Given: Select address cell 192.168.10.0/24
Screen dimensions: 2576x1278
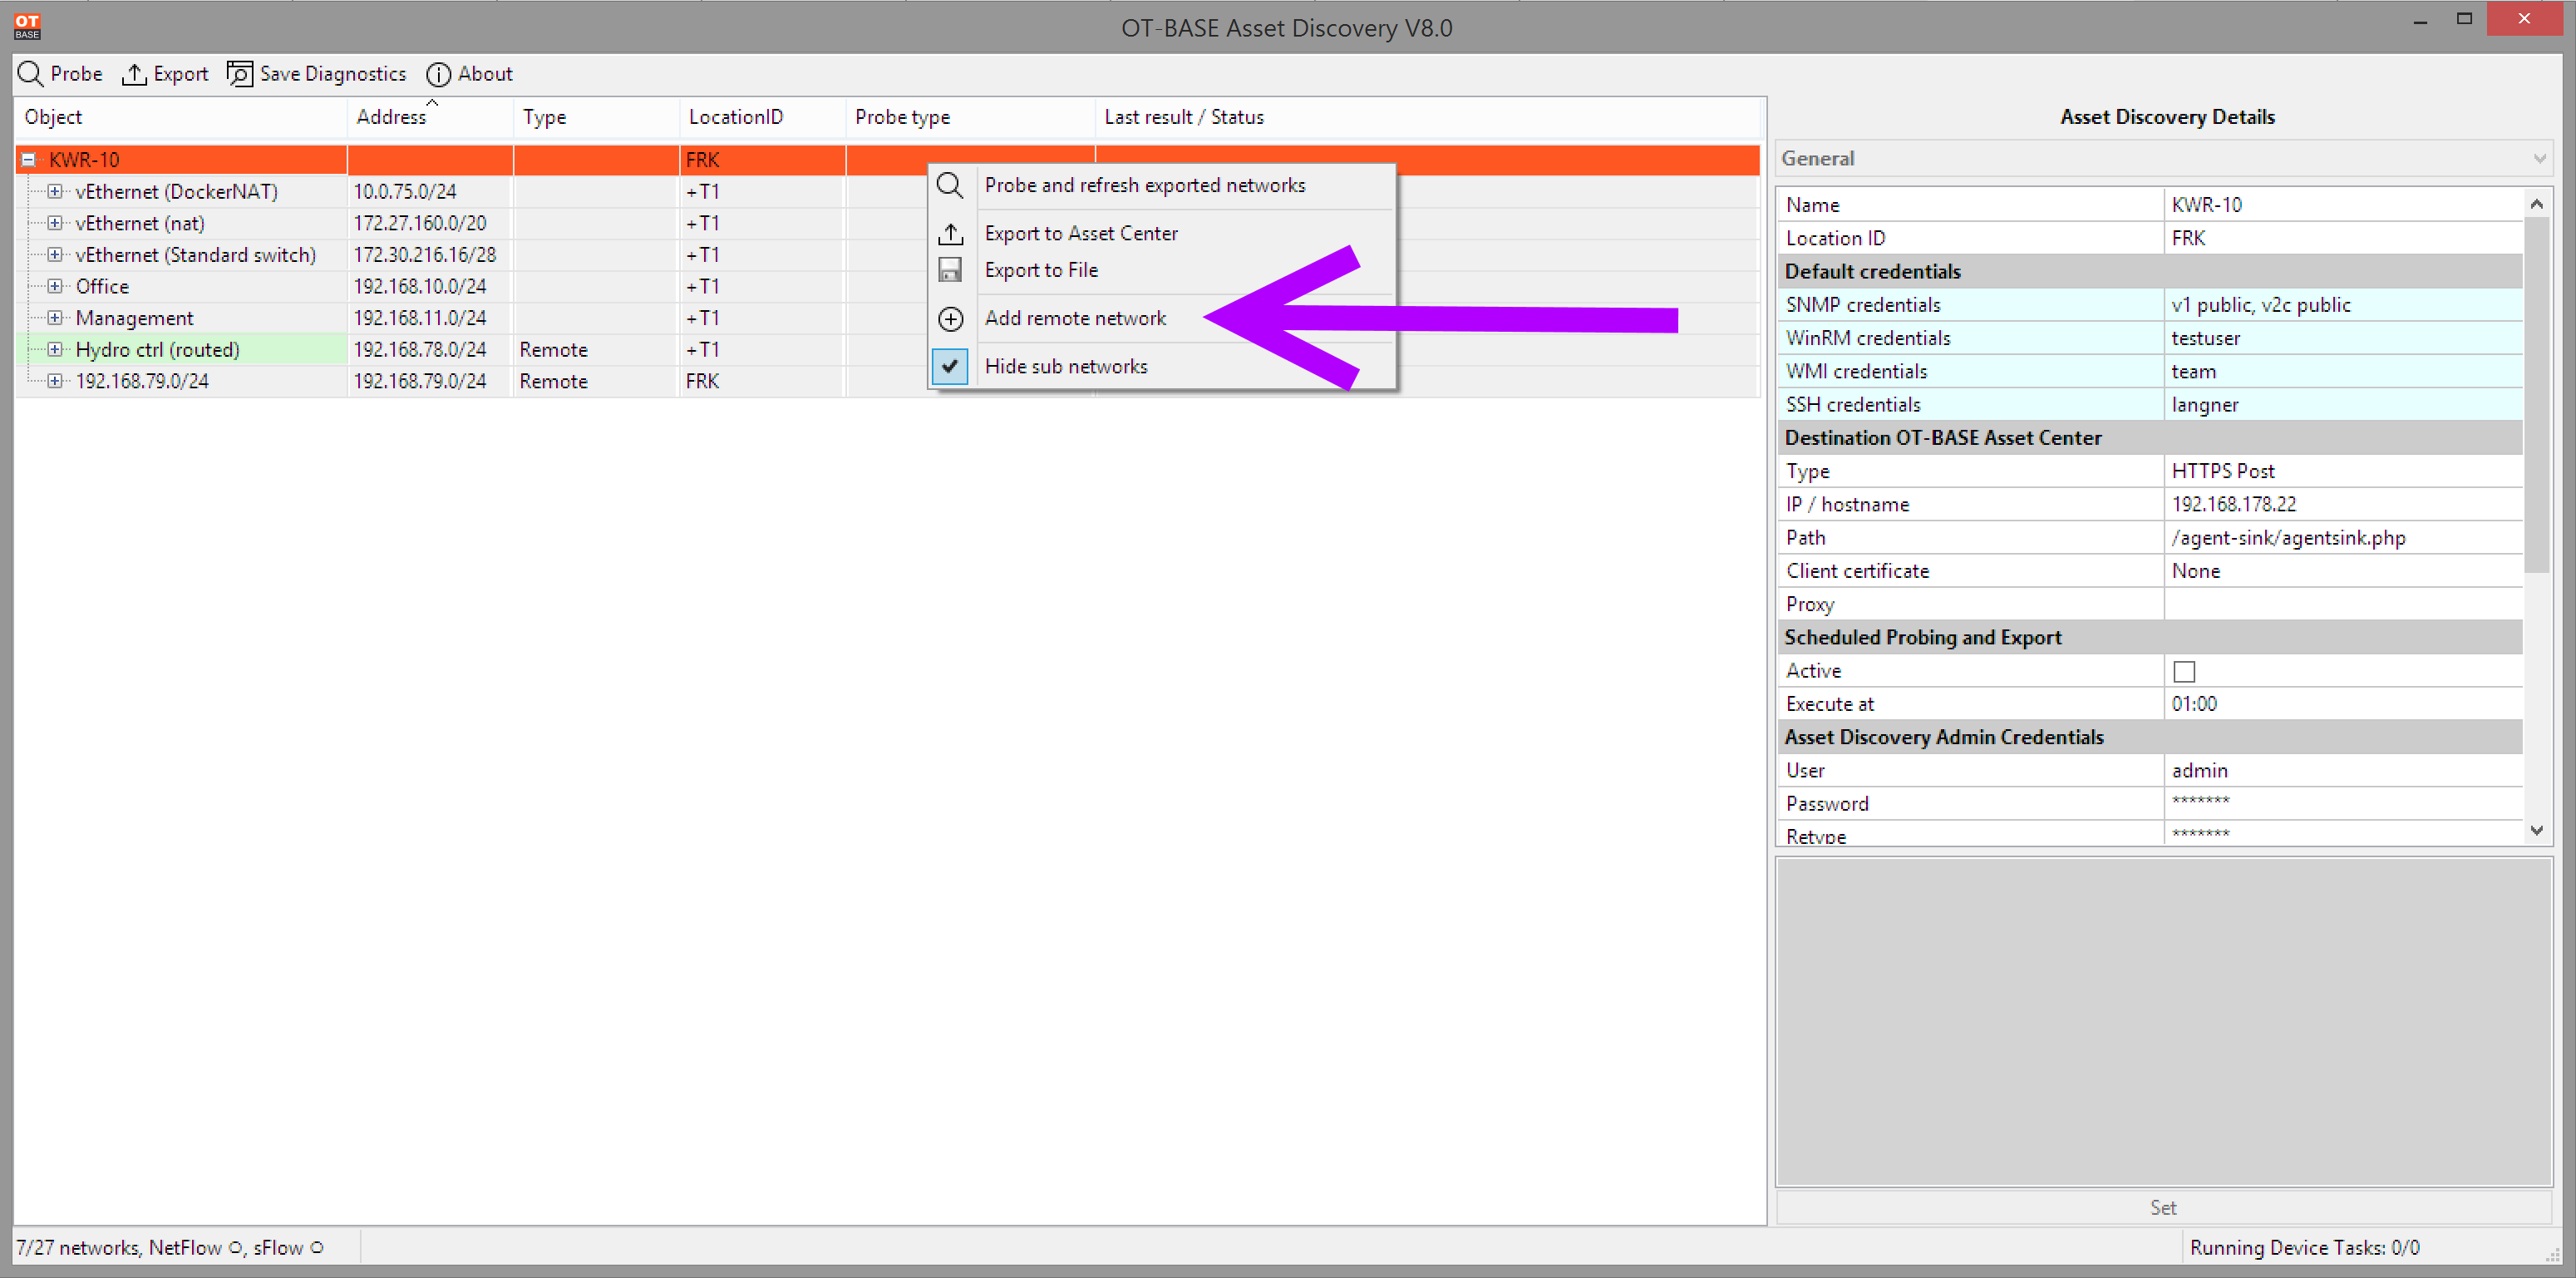Looking at the screenshot, I should pyautogui.click(x=430, y=286).
